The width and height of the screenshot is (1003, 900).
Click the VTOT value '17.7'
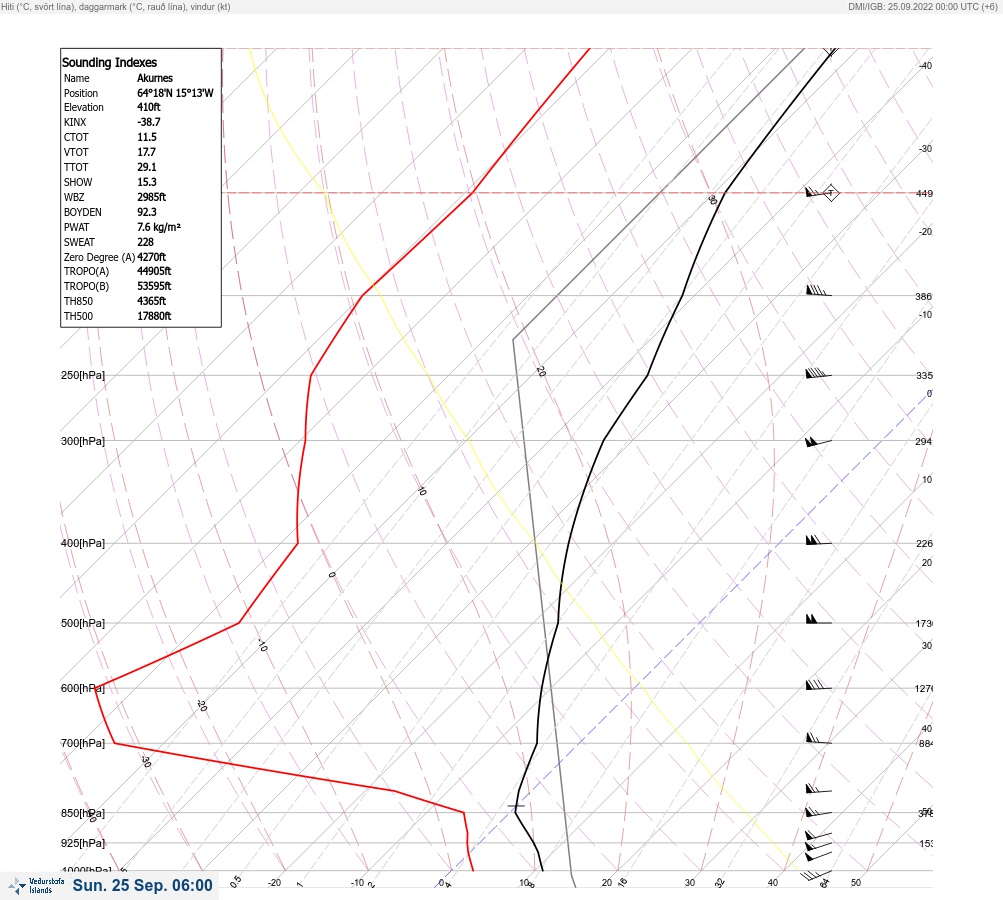point(146,152)
